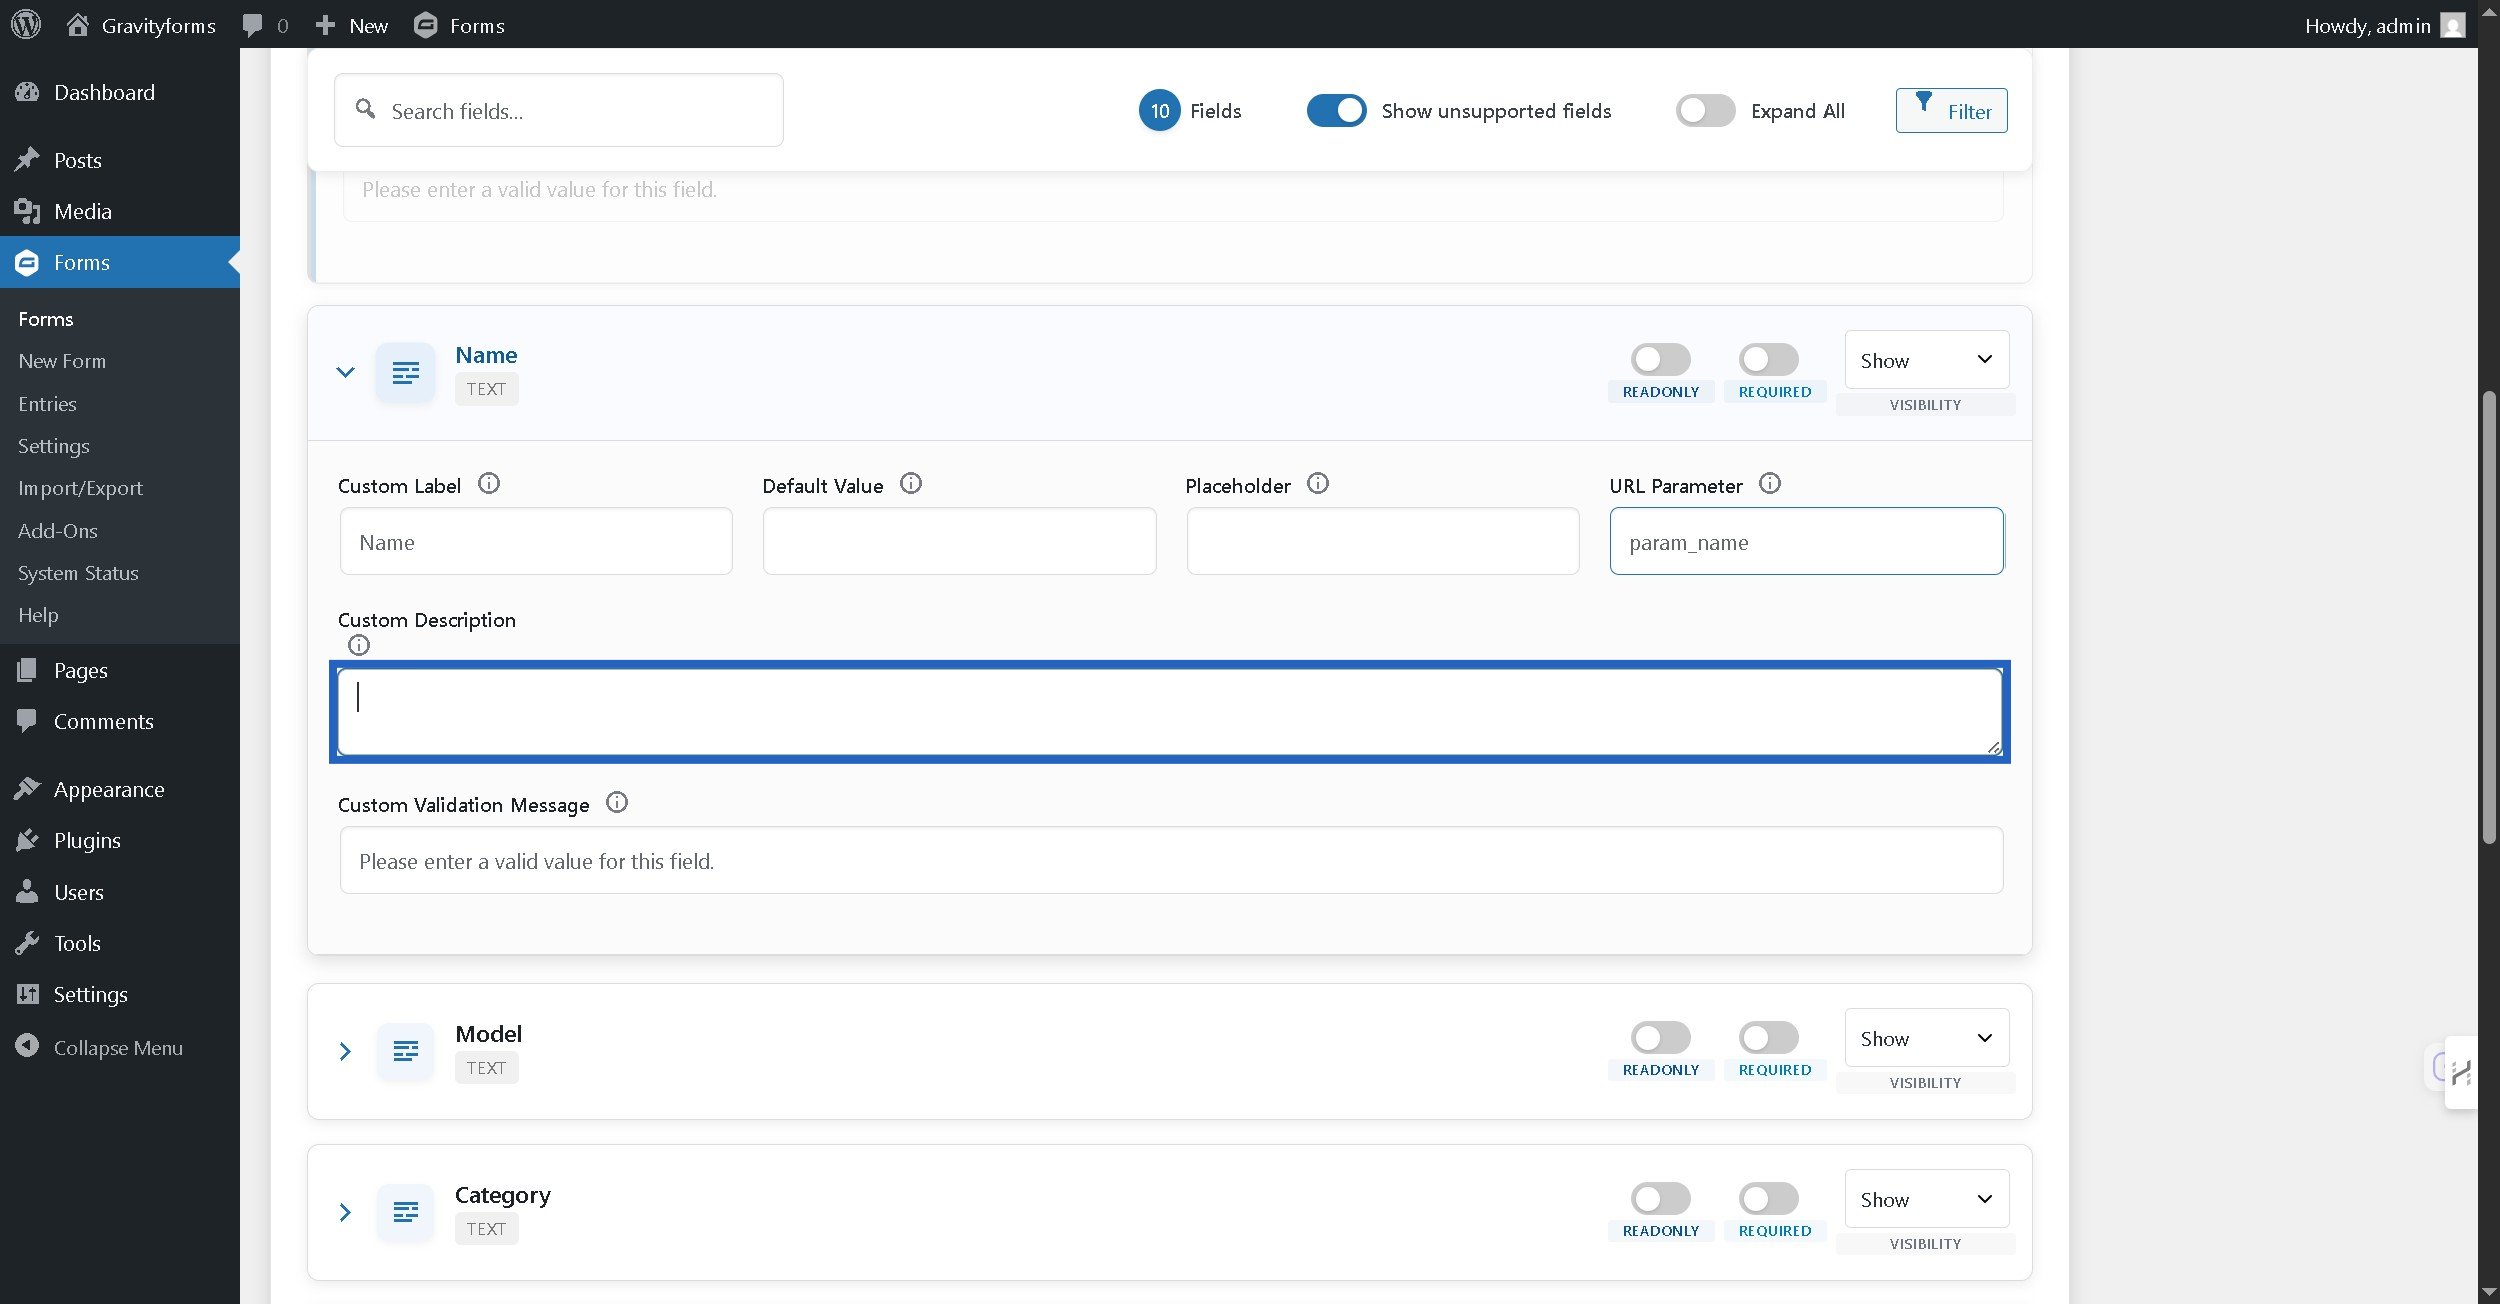Click Collapse Menu in the sidebar
This screenshot has height=1304, width=2500.
[x=117, y=1048]
